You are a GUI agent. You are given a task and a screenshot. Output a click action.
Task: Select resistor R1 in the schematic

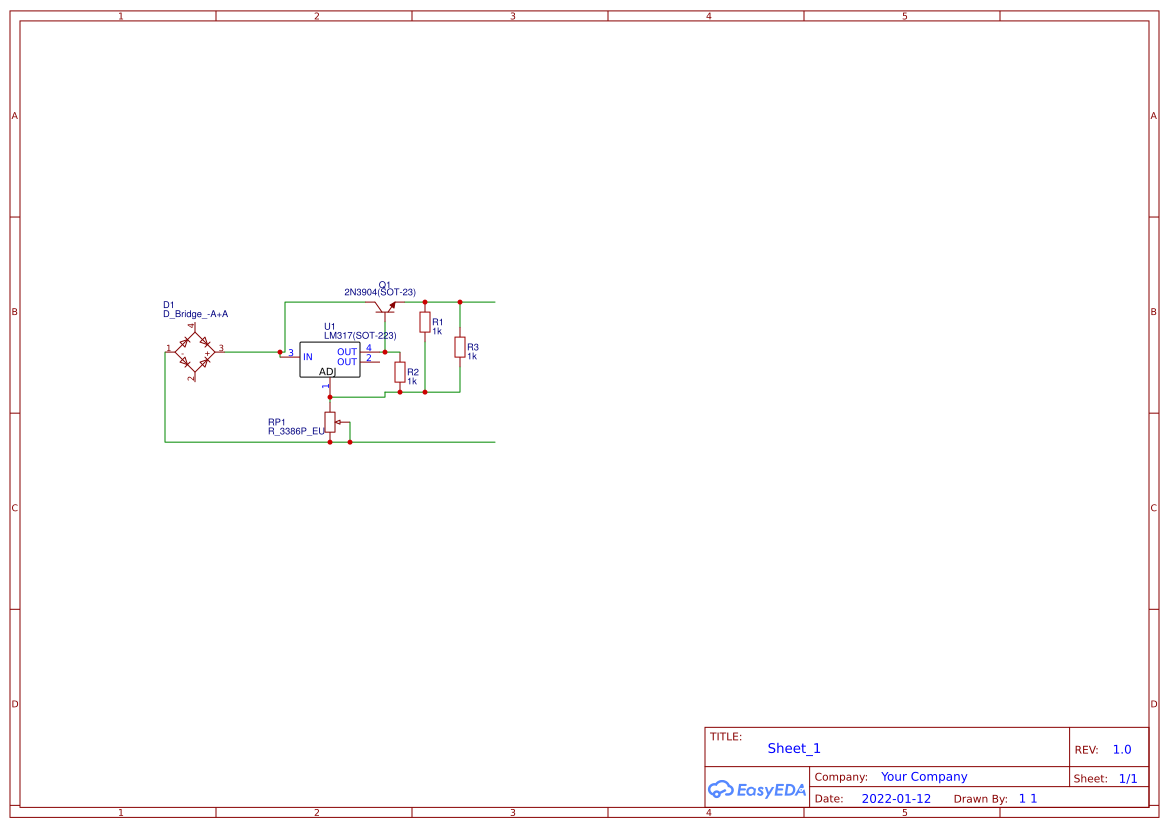click(424, 322)
